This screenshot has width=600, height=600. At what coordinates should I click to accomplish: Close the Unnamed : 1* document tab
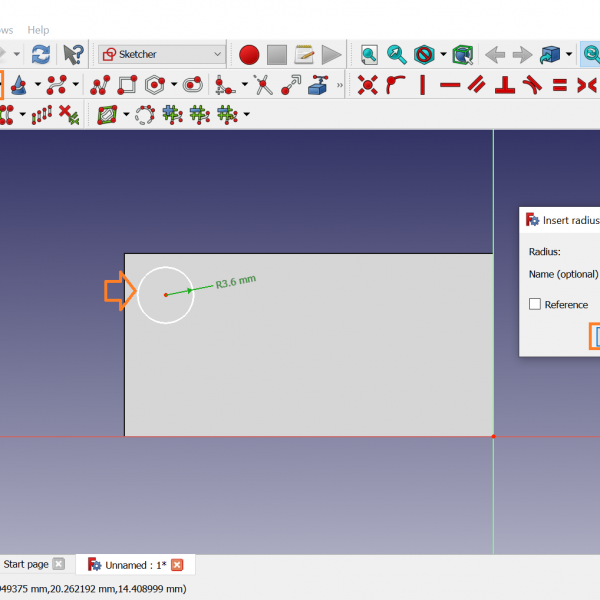point(177,565)
